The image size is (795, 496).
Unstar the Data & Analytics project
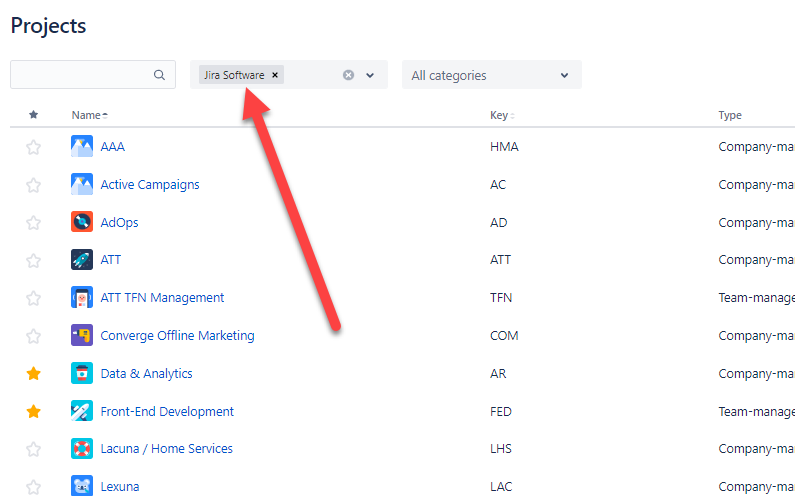coord(33,374)
